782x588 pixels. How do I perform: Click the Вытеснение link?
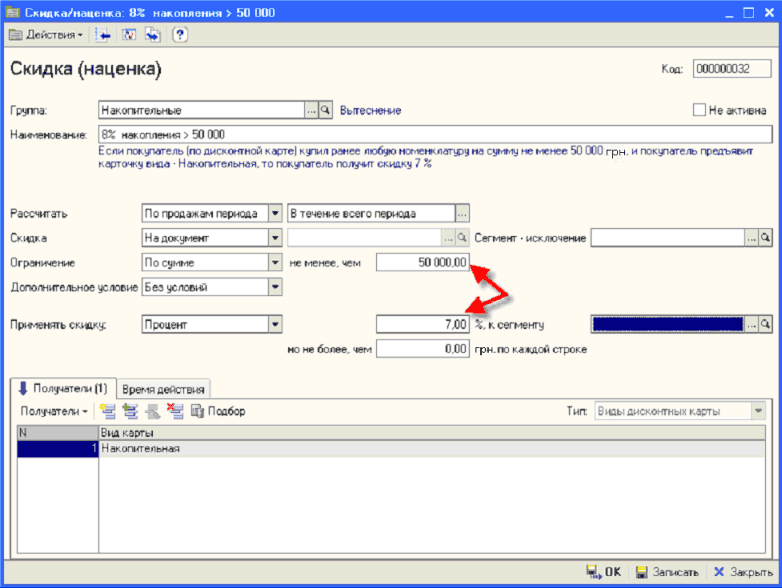coord(370,110)
